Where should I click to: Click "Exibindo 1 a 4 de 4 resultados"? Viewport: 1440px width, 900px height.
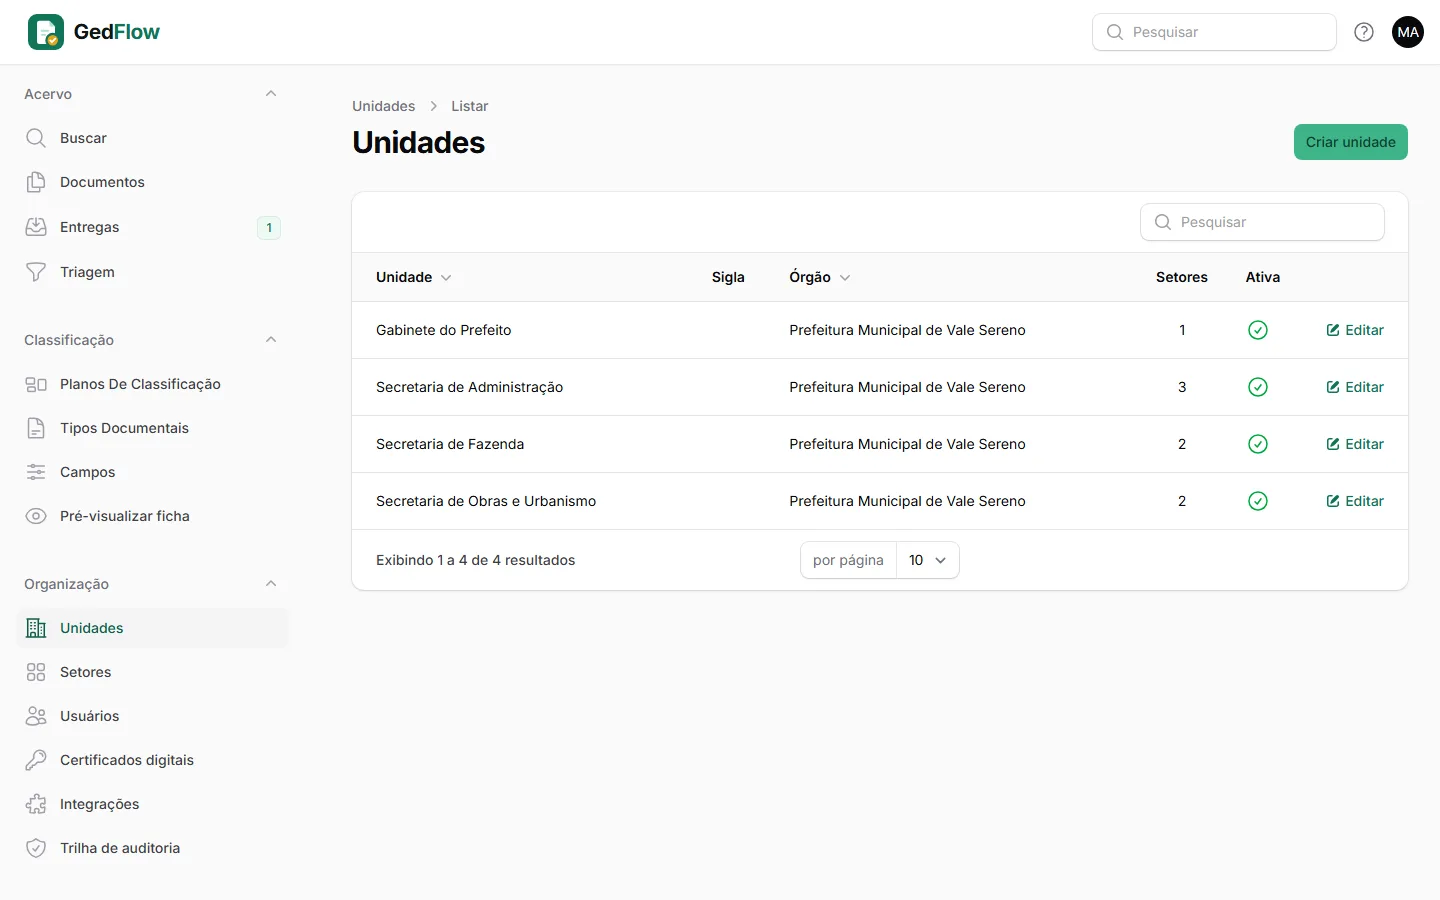(476, 560)
